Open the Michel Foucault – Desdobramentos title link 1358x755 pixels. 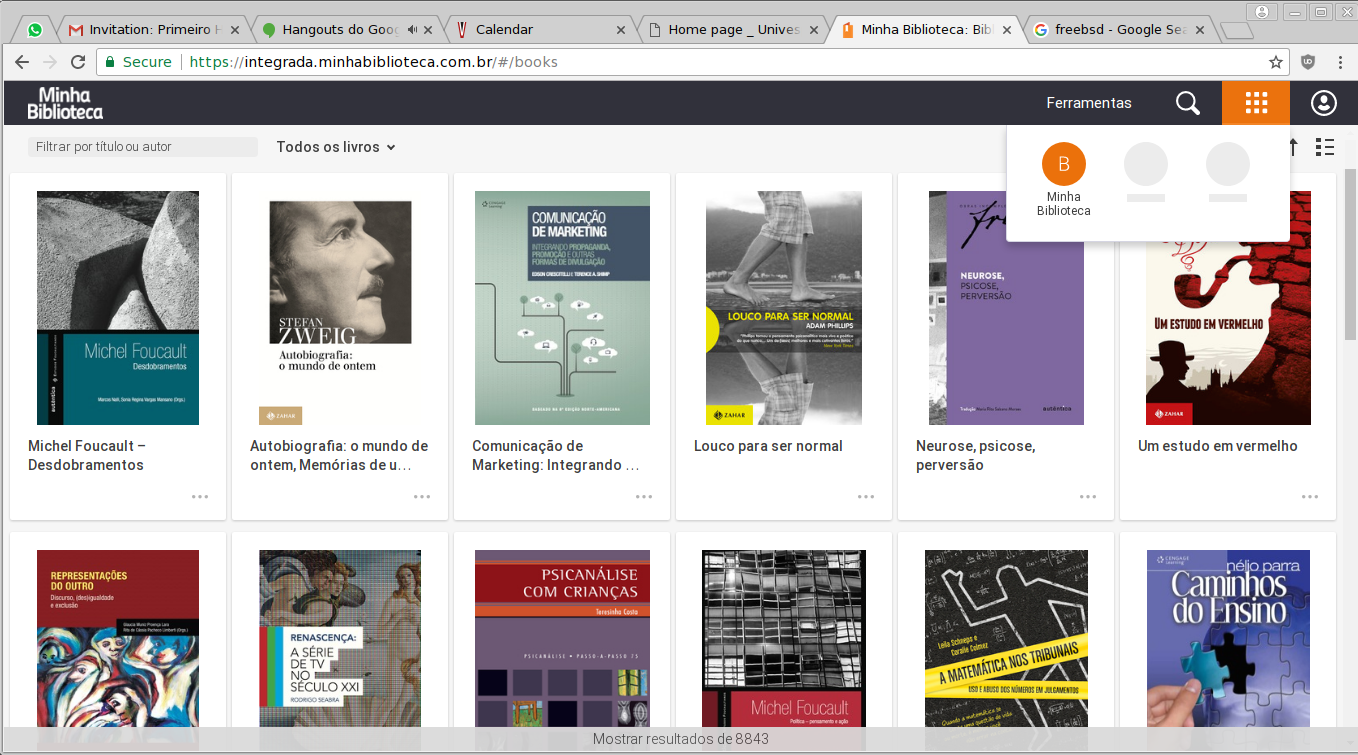[x=87, y=455]
